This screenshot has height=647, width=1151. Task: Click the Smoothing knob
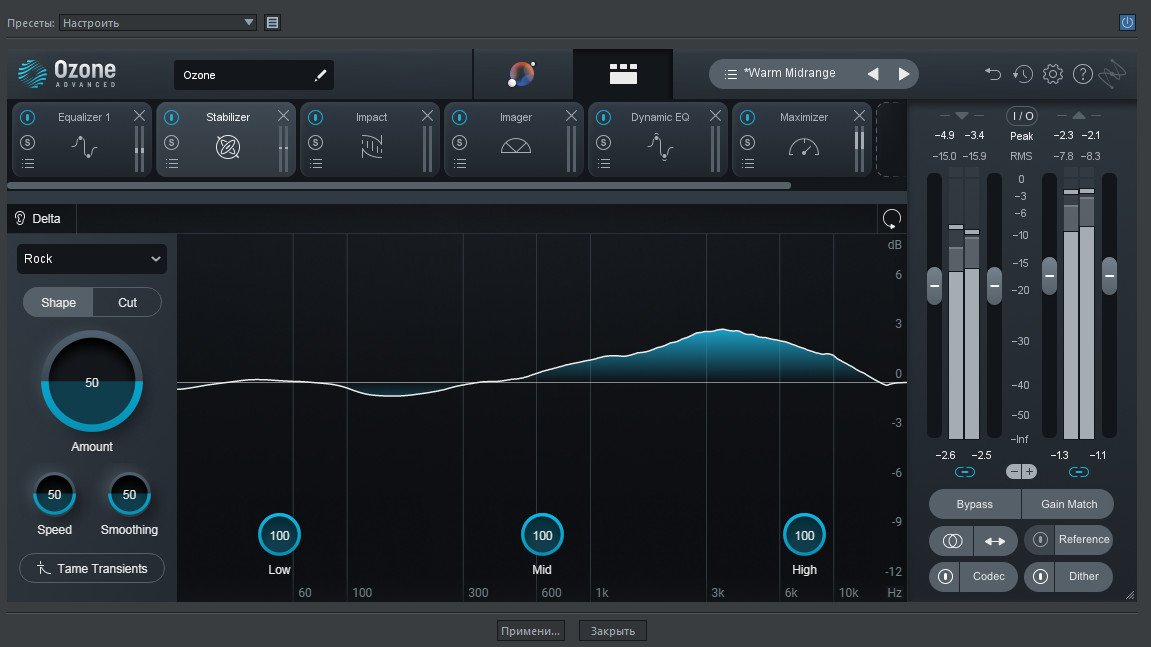tap(129, 494)
